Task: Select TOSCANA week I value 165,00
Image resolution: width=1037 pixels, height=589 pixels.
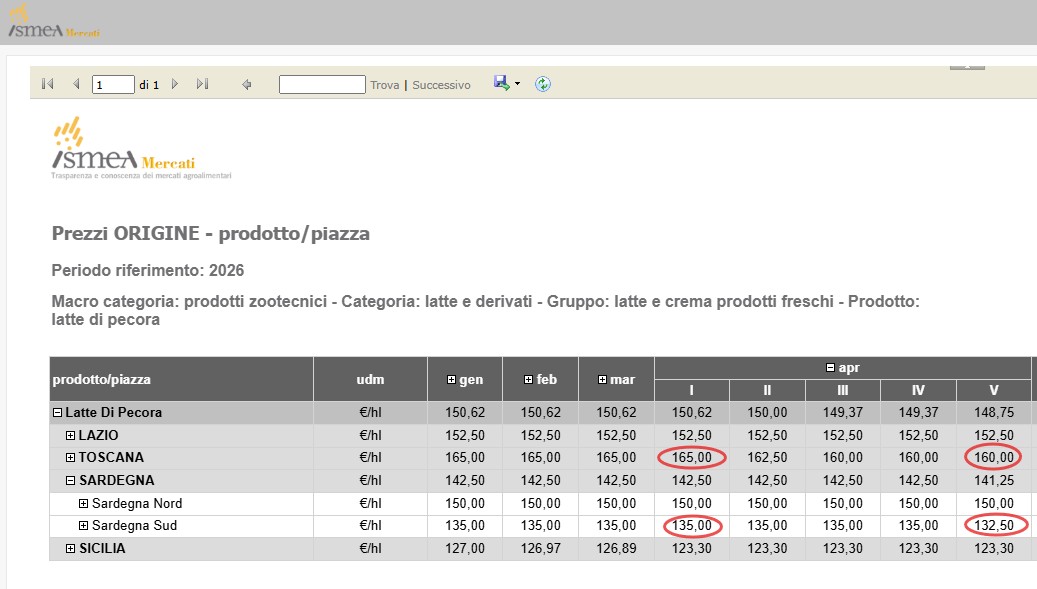Action: pos(692,457)
